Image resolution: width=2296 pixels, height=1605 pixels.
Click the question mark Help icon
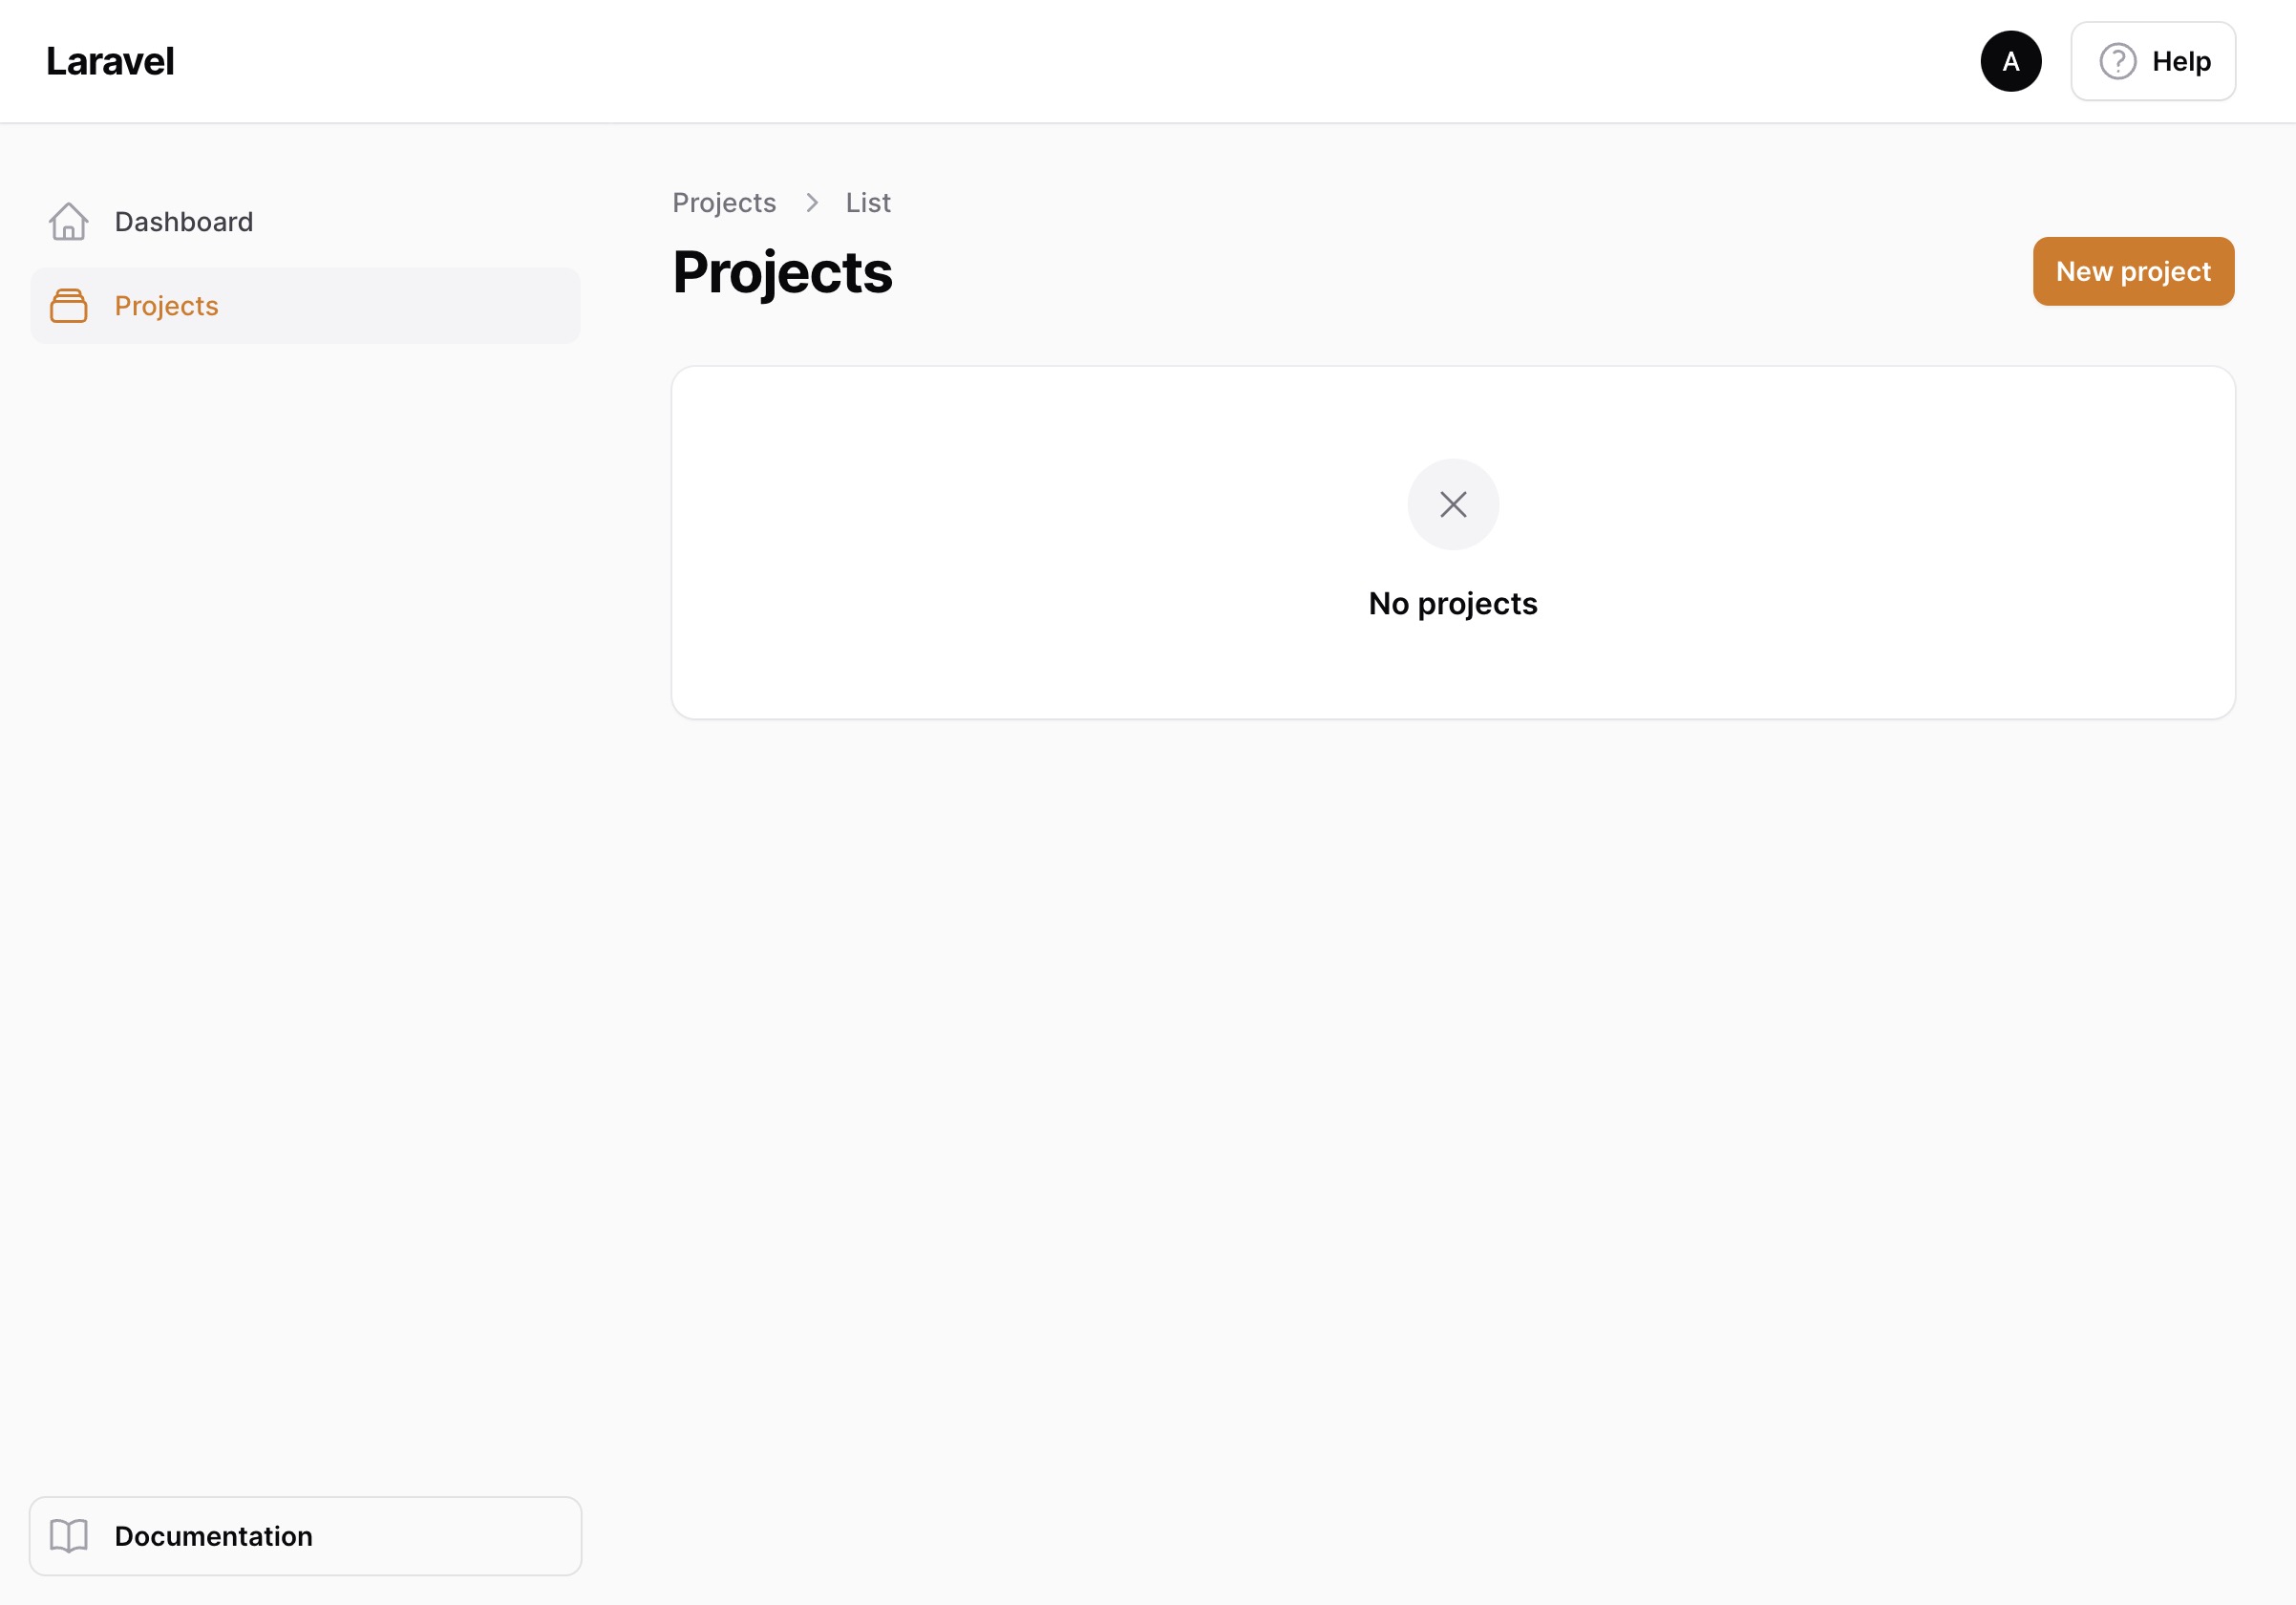point(2117,61)
